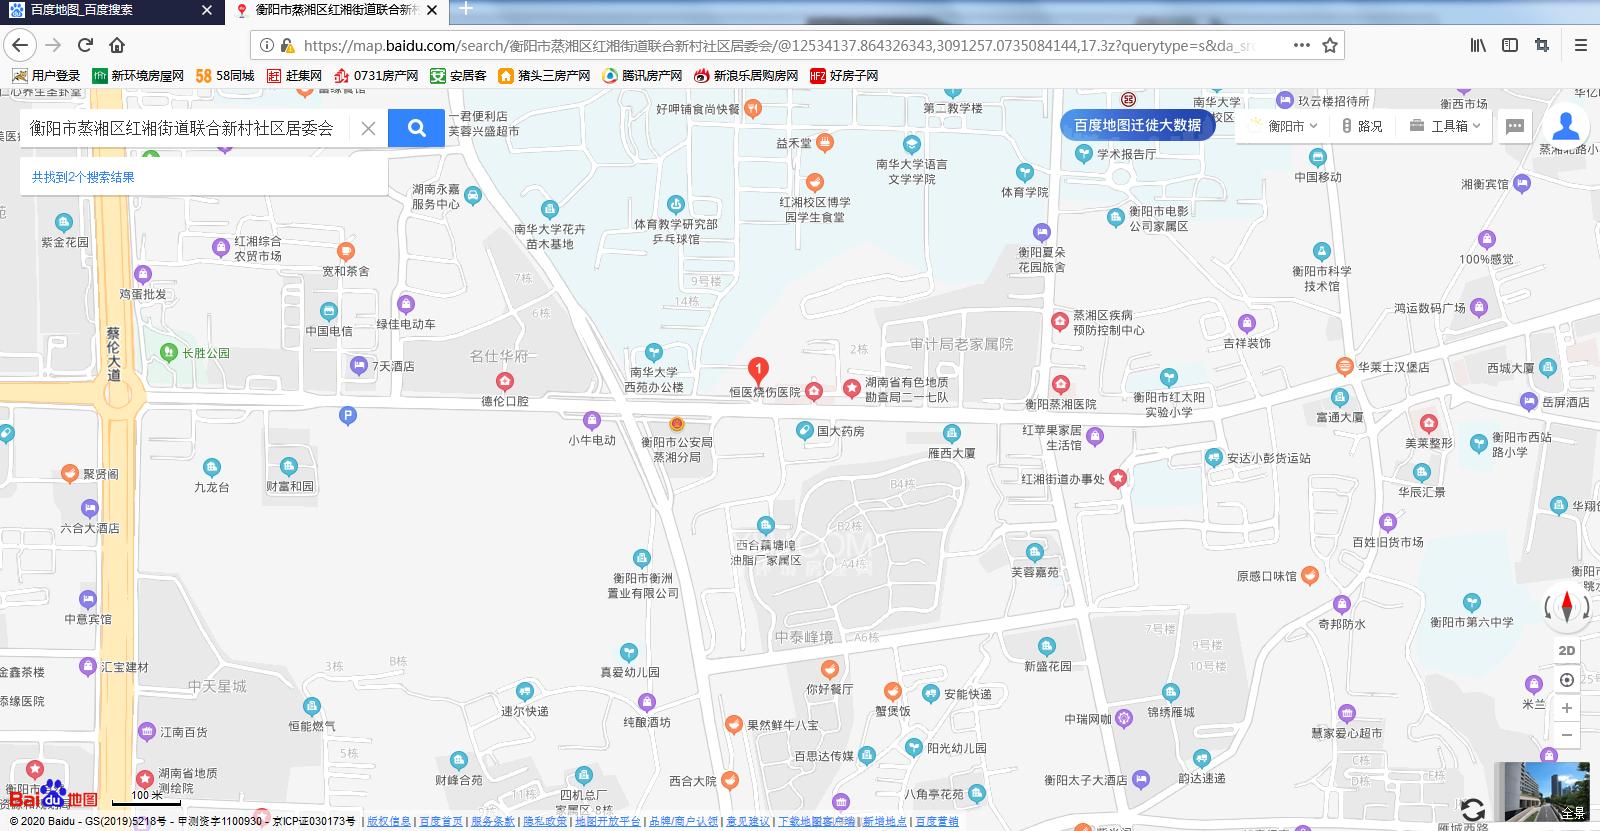Click the browser address bar URL
1600x831 pixels.
pos(780,45)
